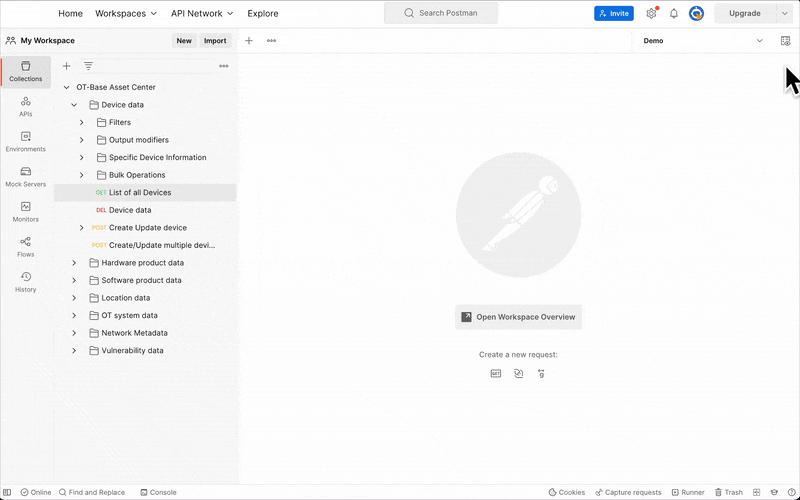The height and width of the screenshot is (500, 800).
Task: Click the Import button
Action: click(215, 41)
